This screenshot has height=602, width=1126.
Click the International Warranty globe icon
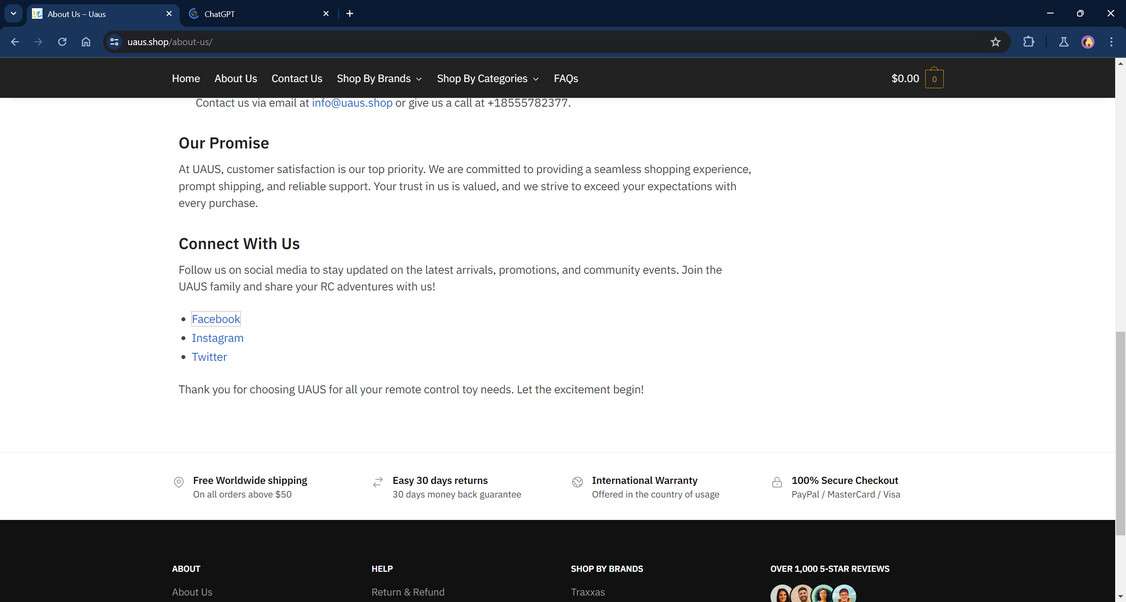click(x=576, y=481)
